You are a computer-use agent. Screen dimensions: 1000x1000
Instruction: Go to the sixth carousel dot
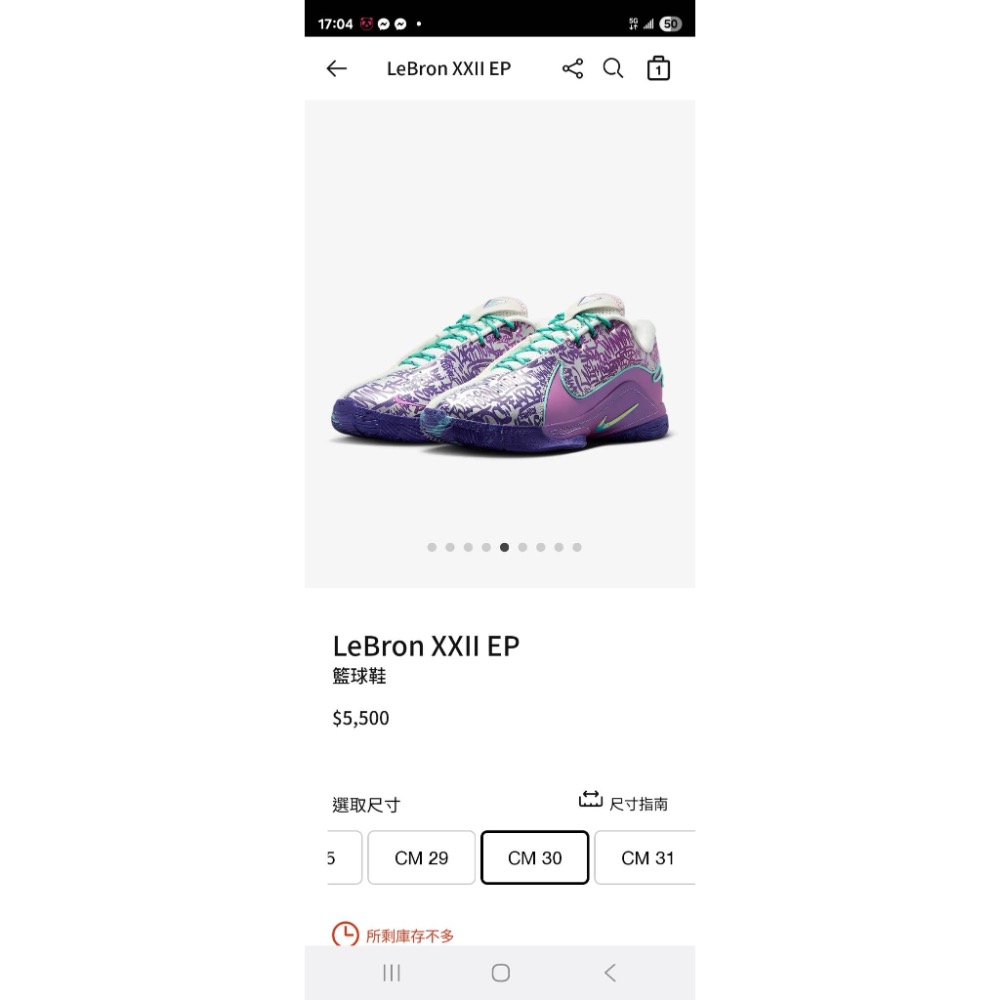click(522, 547)
